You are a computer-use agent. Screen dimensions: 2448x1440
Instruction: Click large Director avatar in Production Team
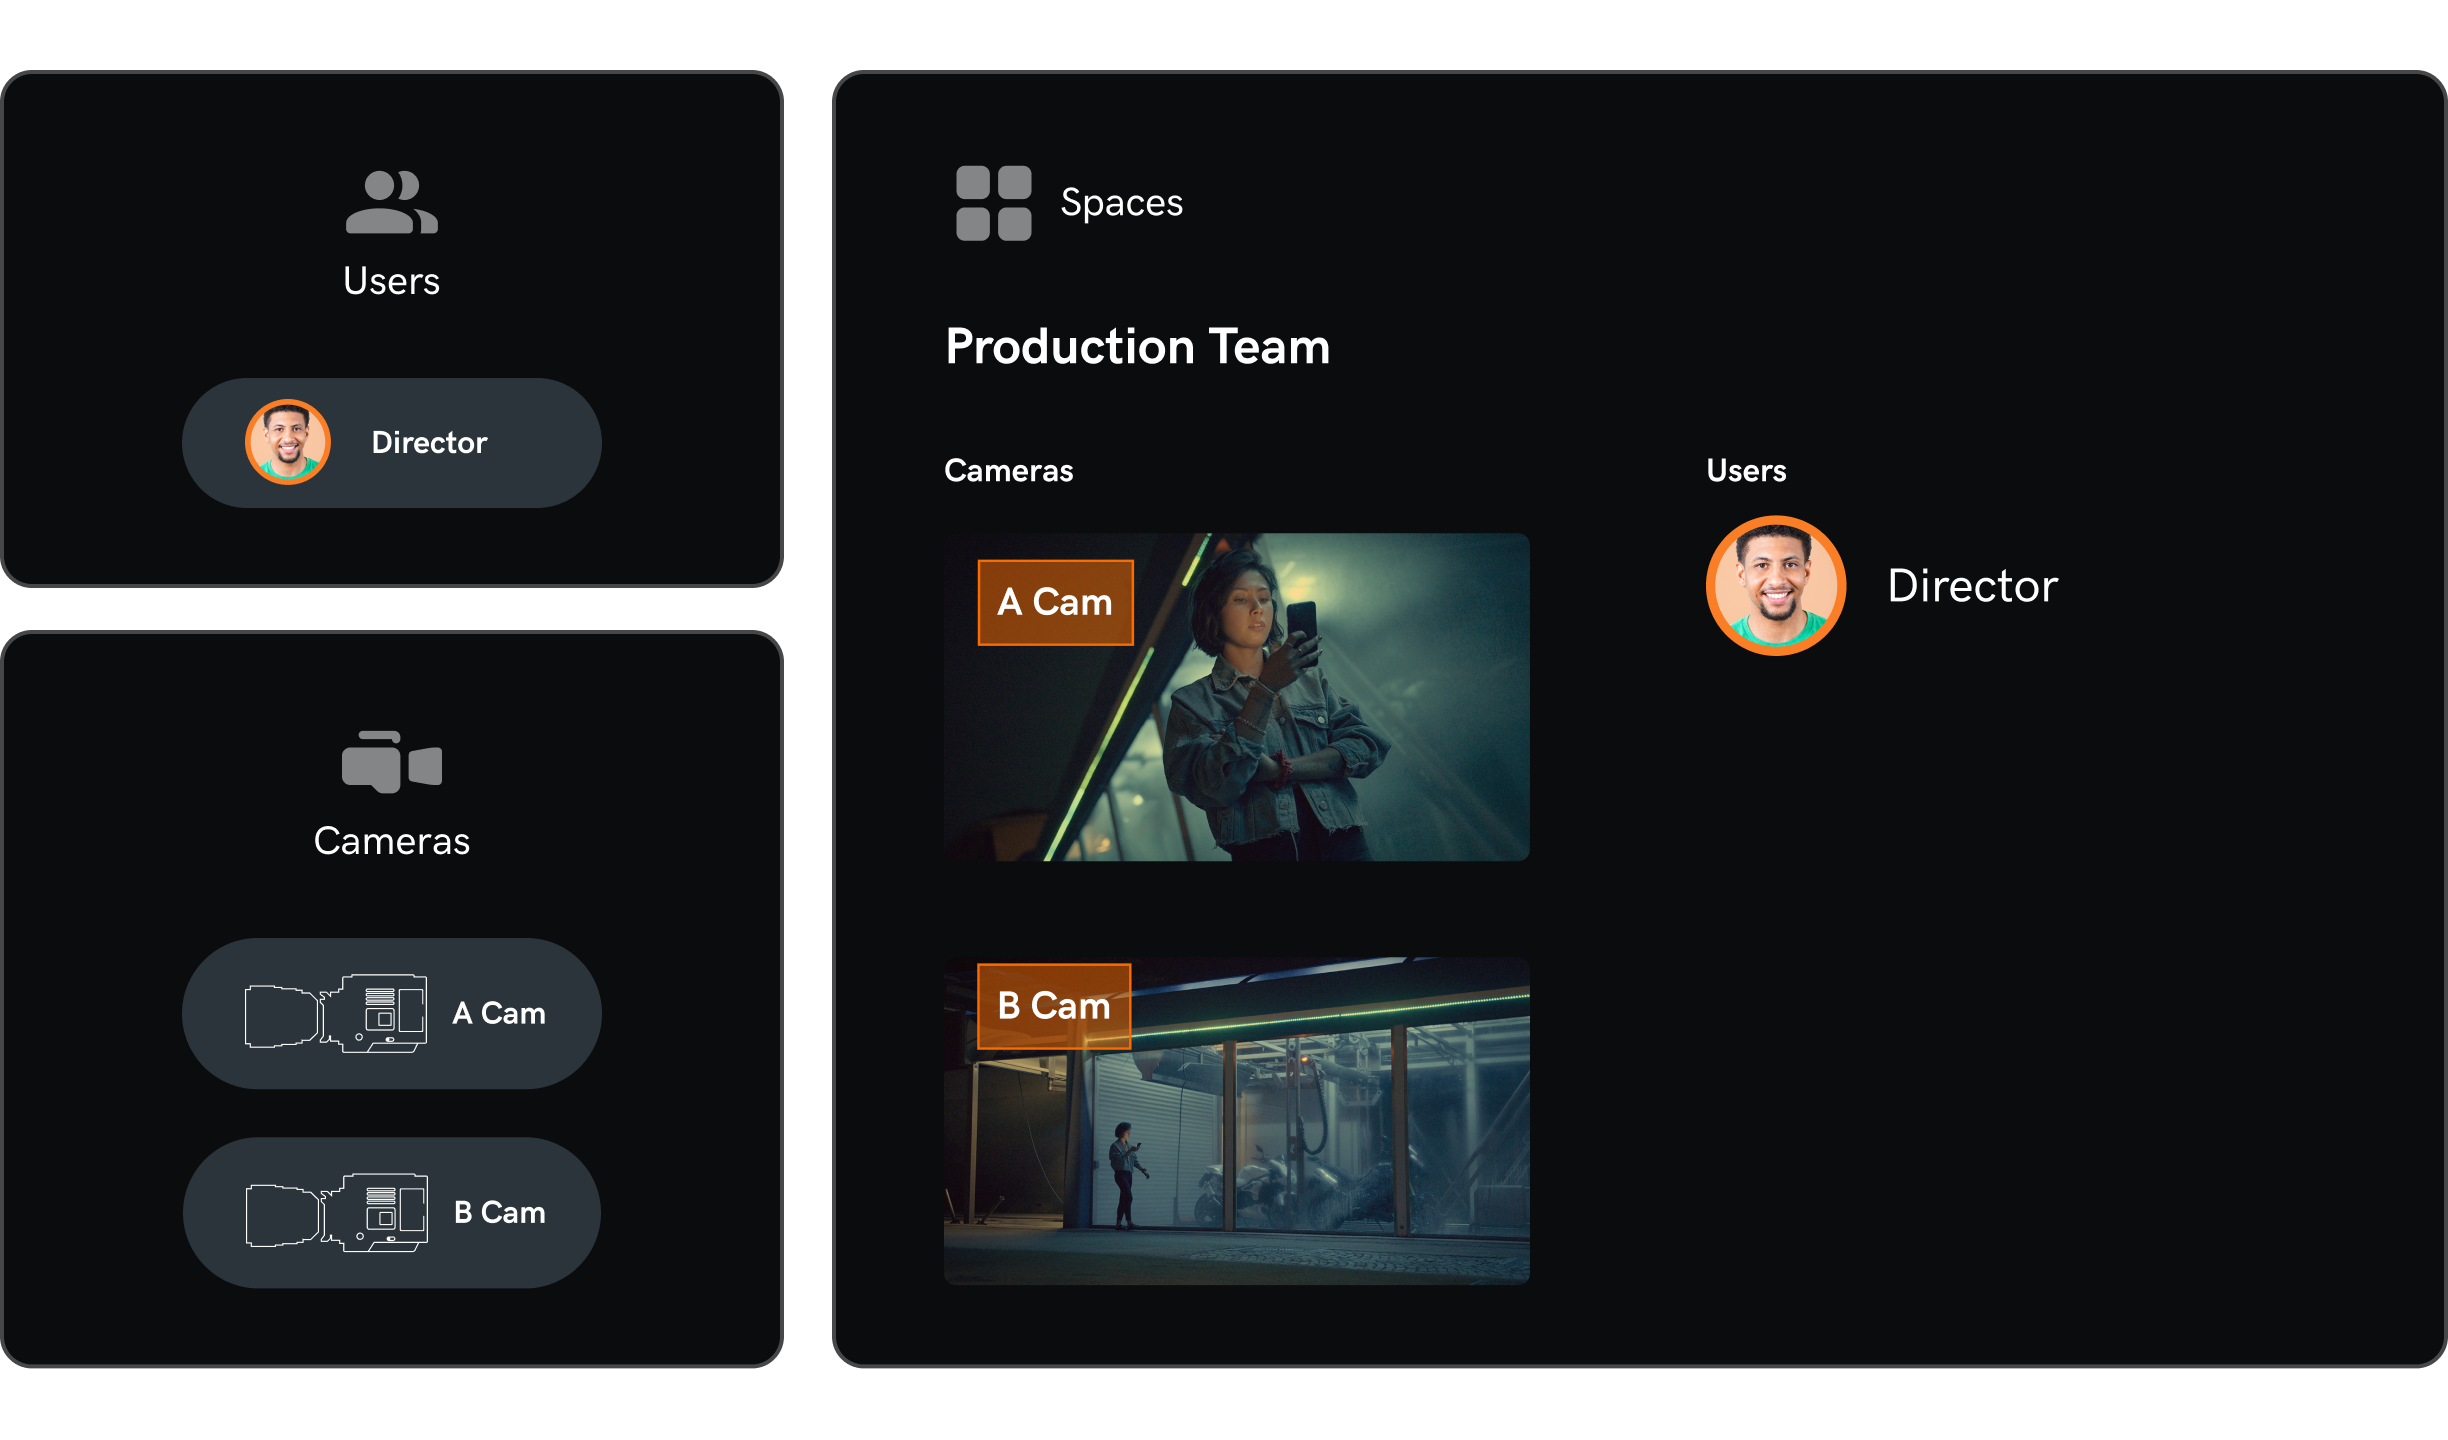[x=1775, y=586]
